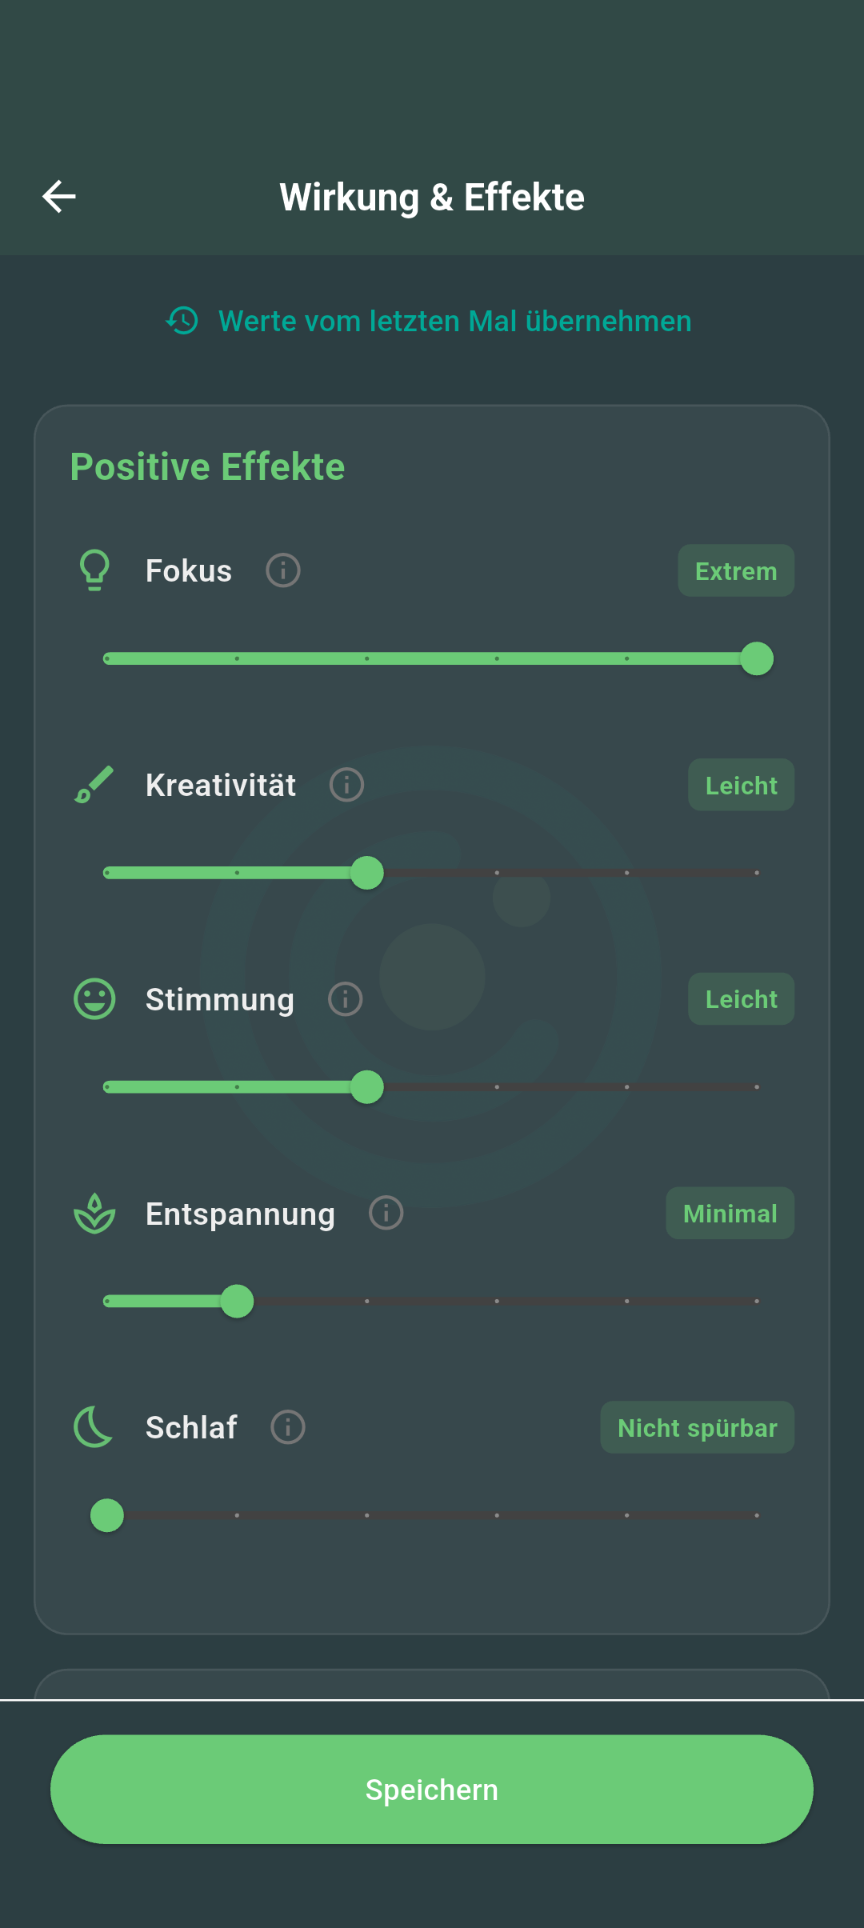The height and width of the screenshot is (1928, 864).
Task: Click the 'Nicht spürbar' badge
Action: 697,1427
